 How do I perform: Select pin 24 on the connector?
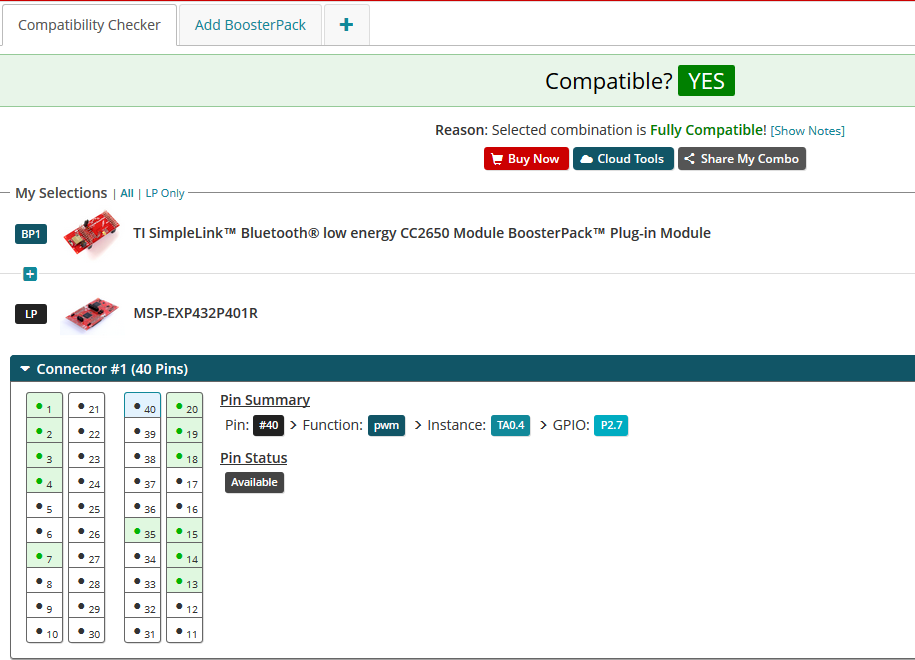[86, 481]
